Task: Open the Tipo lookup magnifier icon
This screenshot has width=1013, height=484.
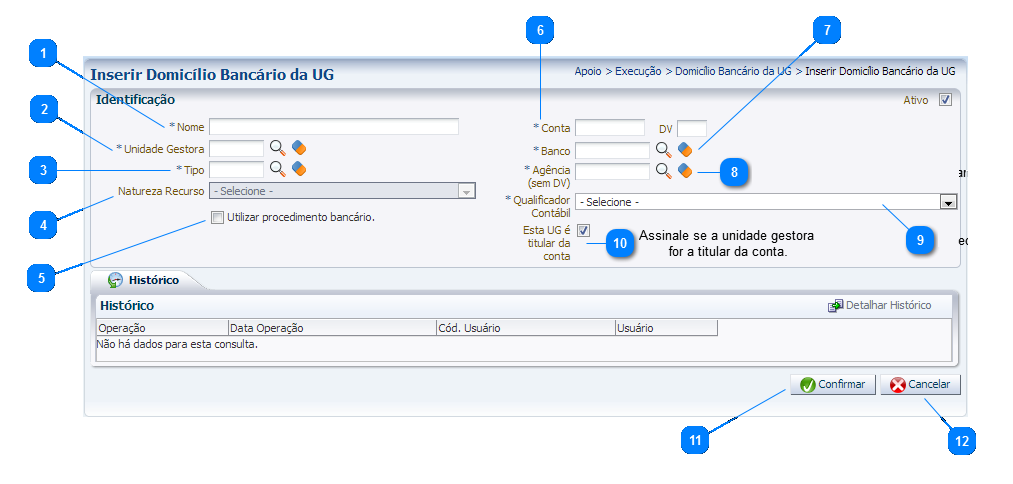Action: point(277,169)
